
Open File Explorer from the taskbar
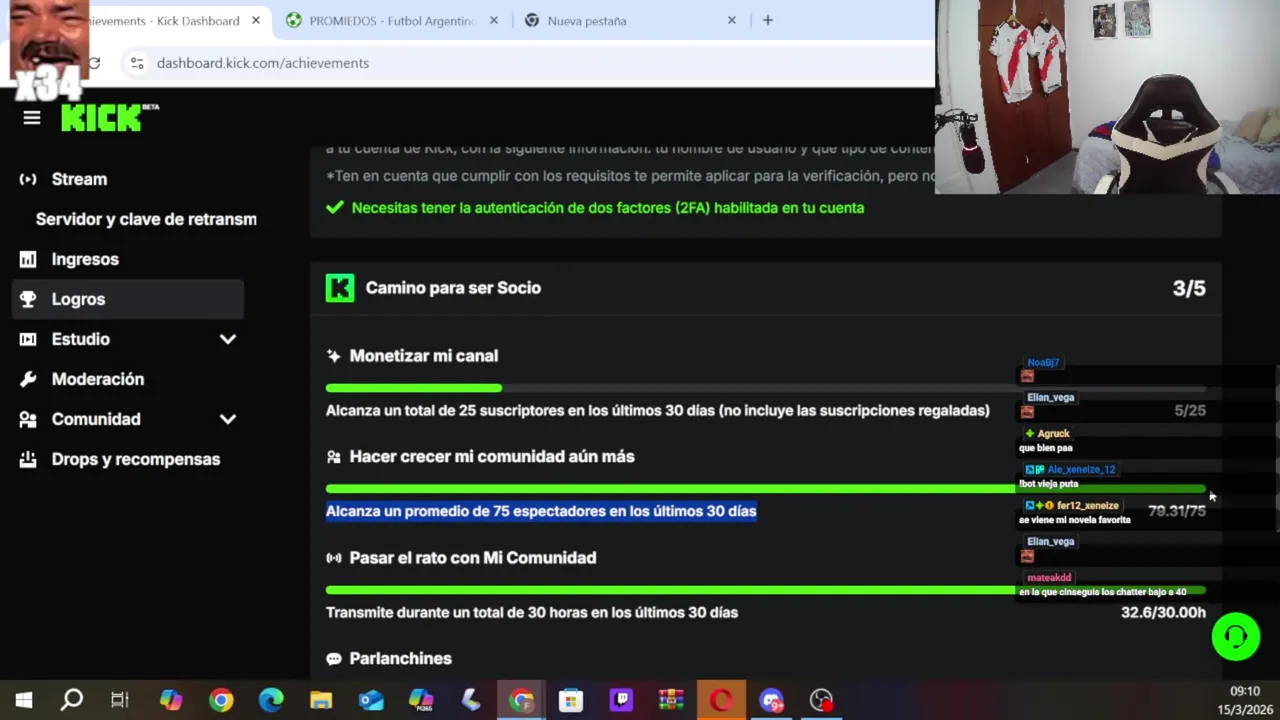[321, 700]
